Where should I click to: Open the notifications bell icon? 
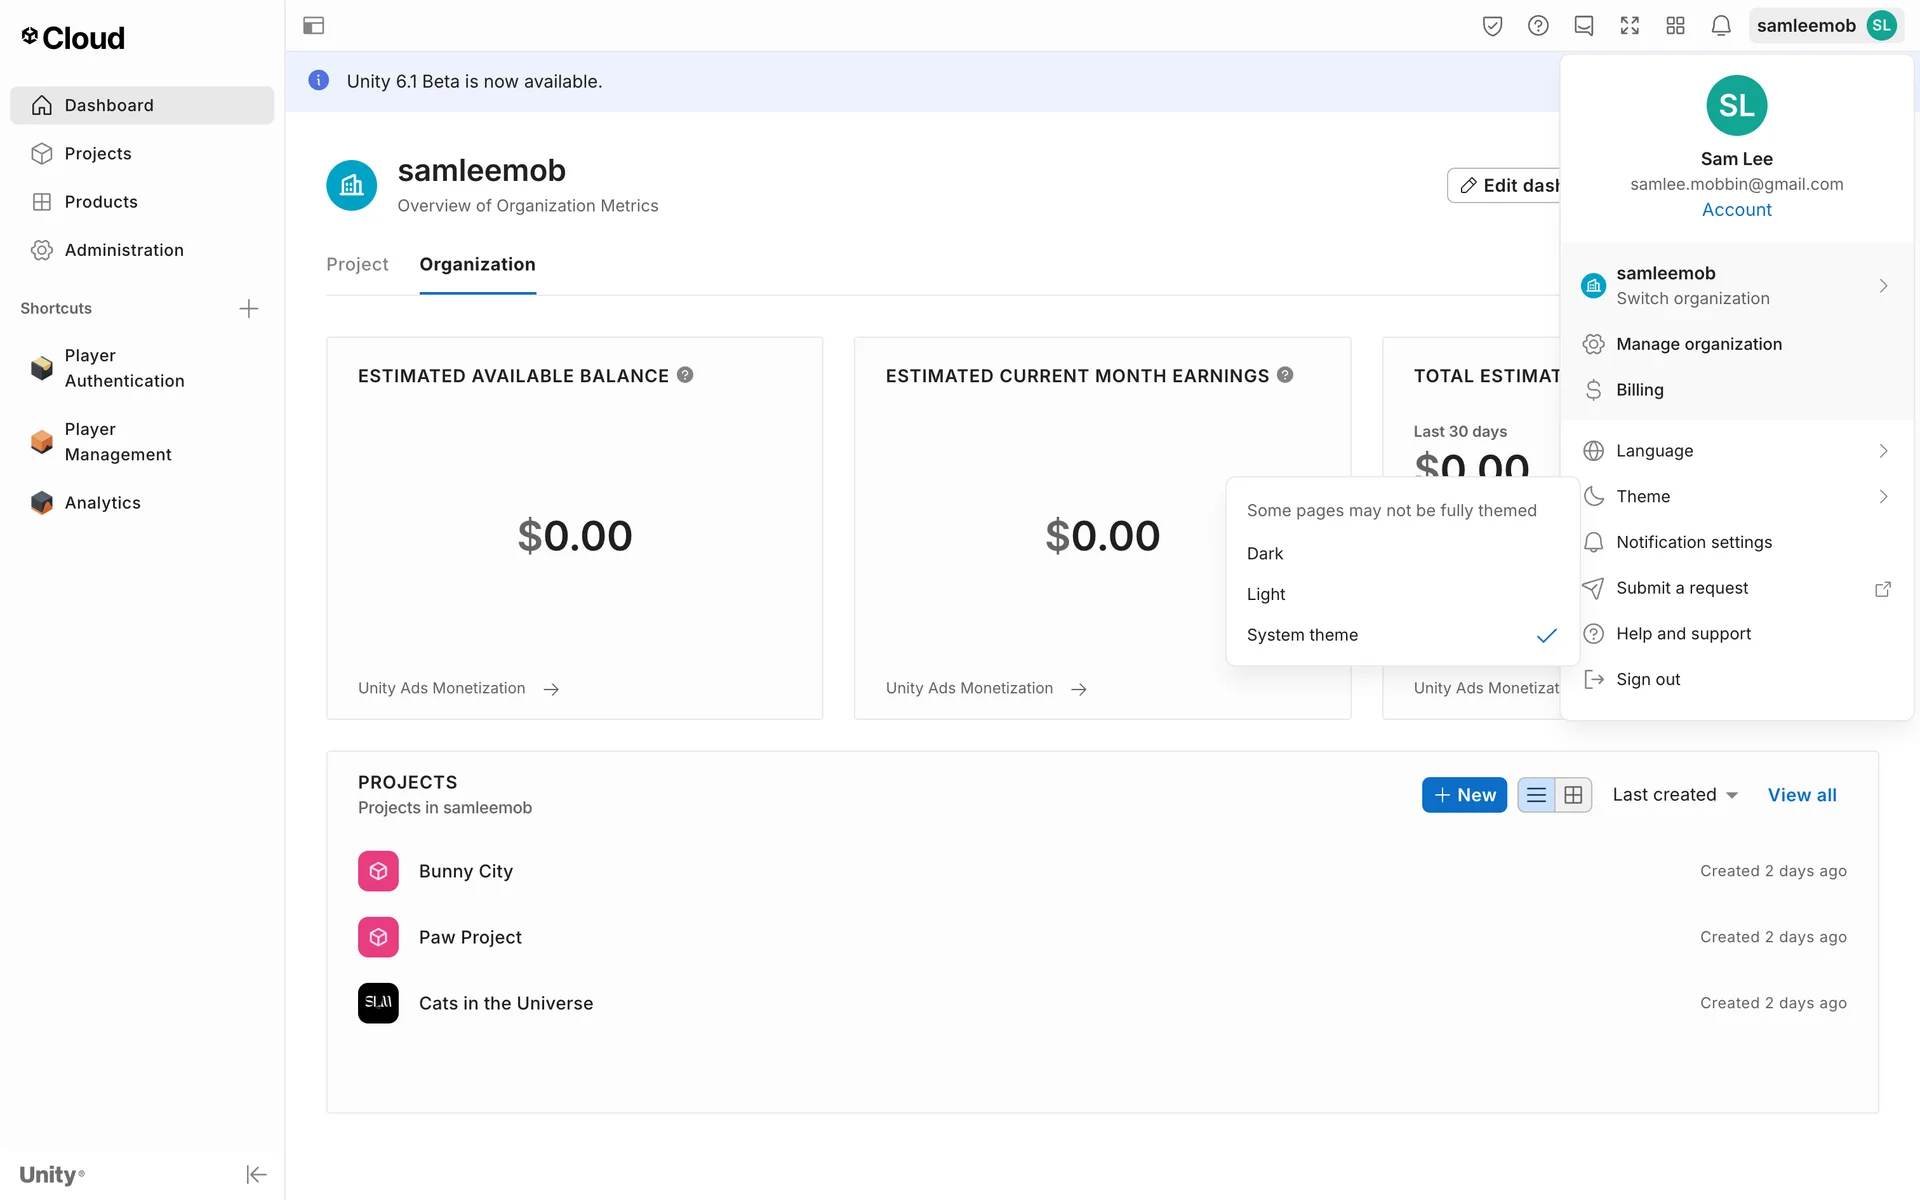[1720, 26]
